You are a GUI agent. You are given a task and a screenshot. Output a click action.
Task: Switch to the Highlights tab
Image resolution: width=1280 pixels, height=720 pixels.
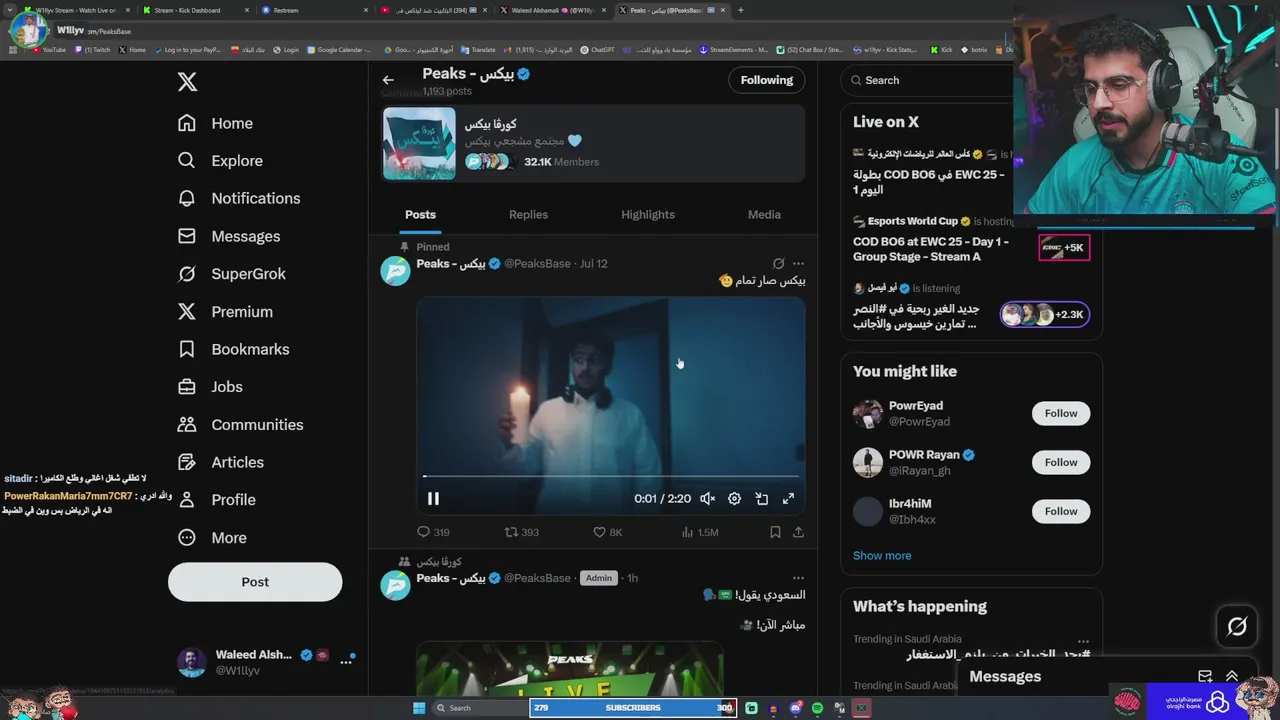648,215
